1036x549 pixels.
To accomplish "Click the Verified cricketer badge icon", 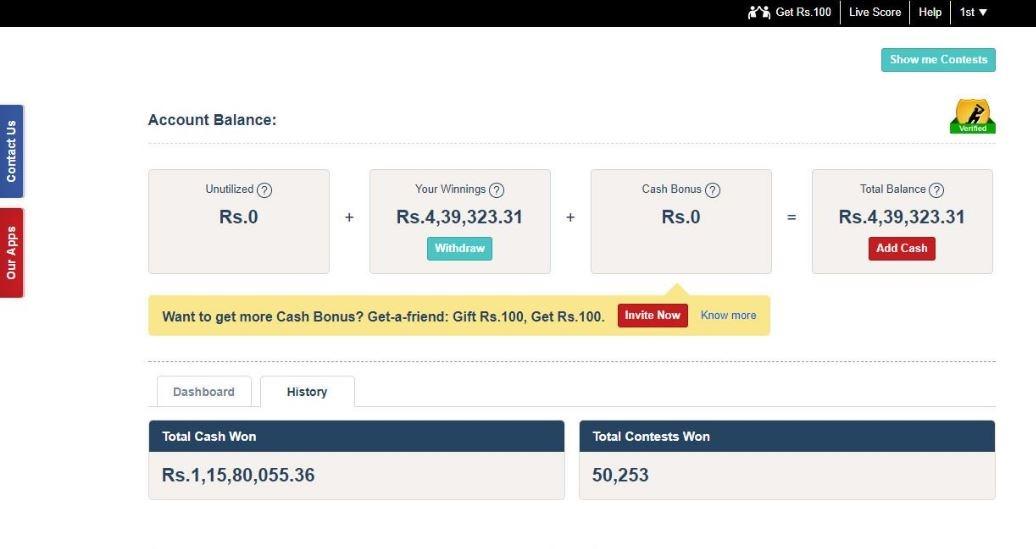I will click(x=972, y=115).
